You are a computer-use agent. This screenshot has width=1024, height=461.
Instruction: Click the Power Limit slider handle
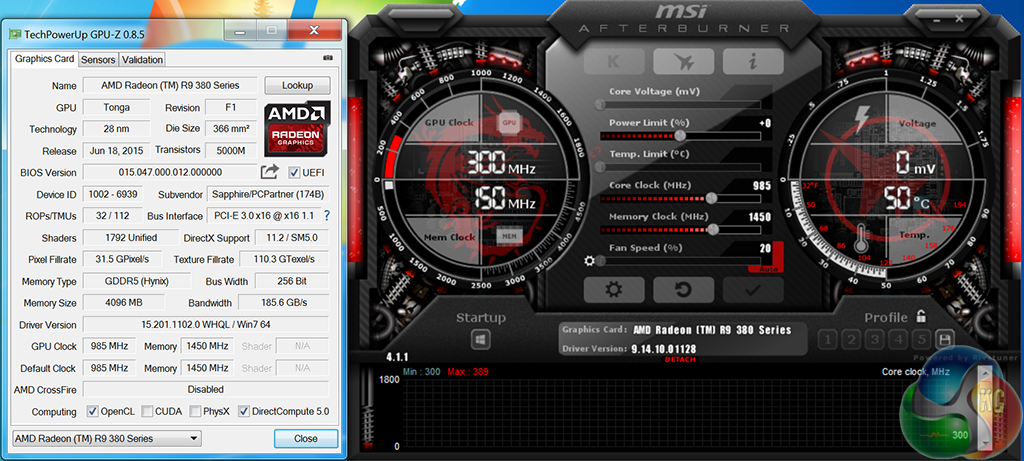(x=680, y=136)
